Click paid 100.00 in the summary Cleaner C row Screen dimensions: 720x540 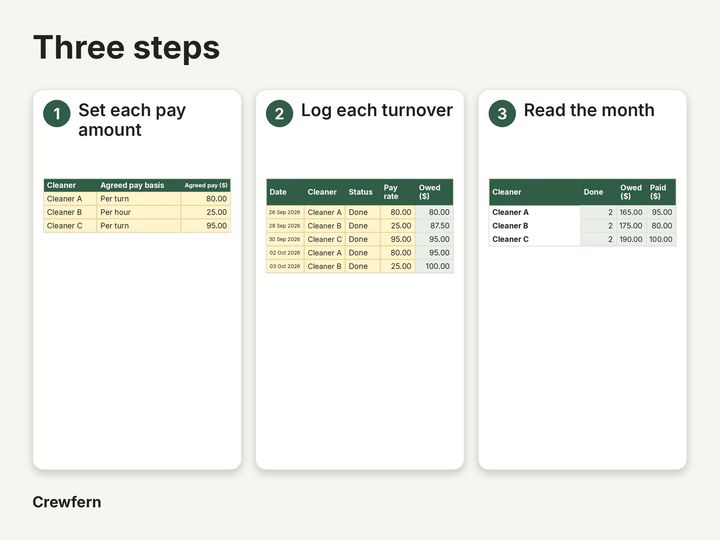[x=661, y=239]
